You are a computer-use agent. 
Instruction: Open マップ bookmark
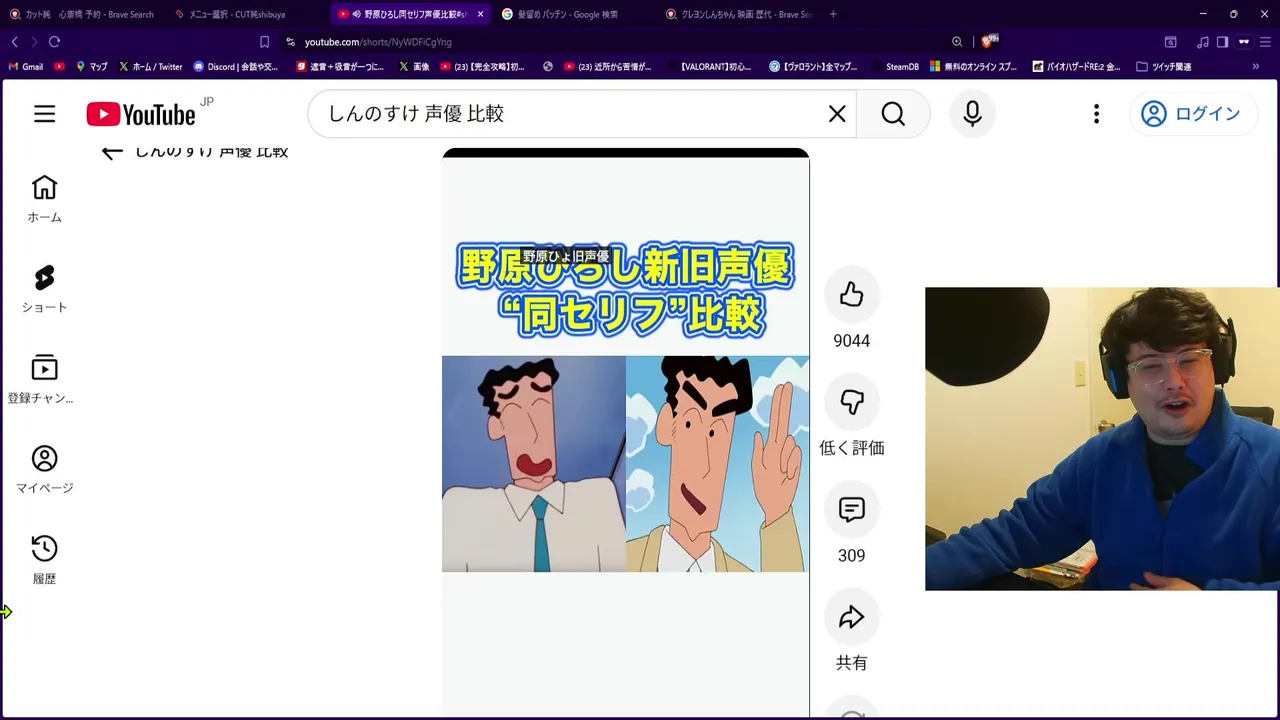point(91,67)
